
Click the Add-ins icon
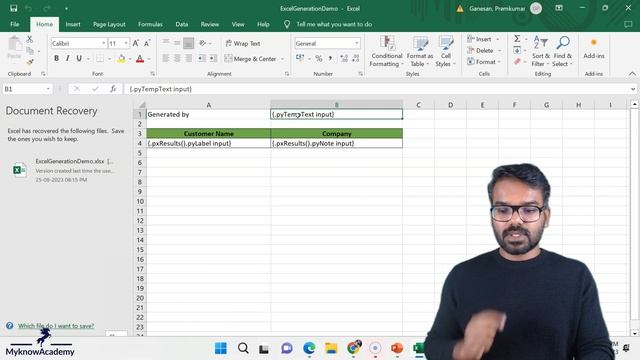click(x=593, y=49)
